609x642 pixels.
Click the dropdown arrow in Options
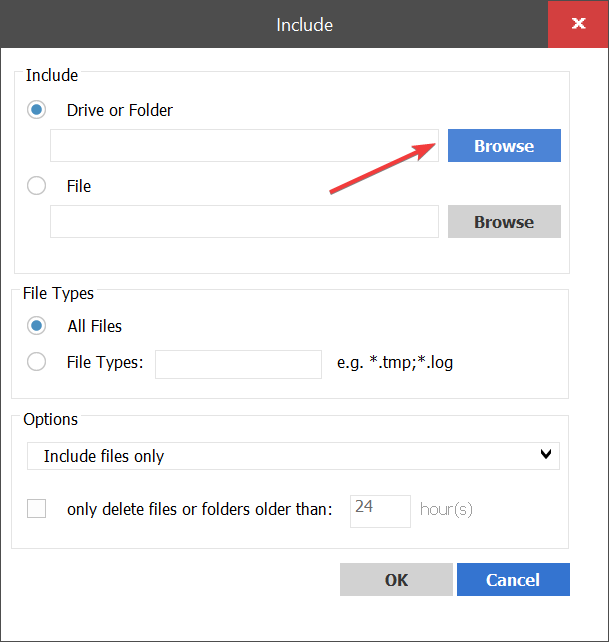point(546,455)
